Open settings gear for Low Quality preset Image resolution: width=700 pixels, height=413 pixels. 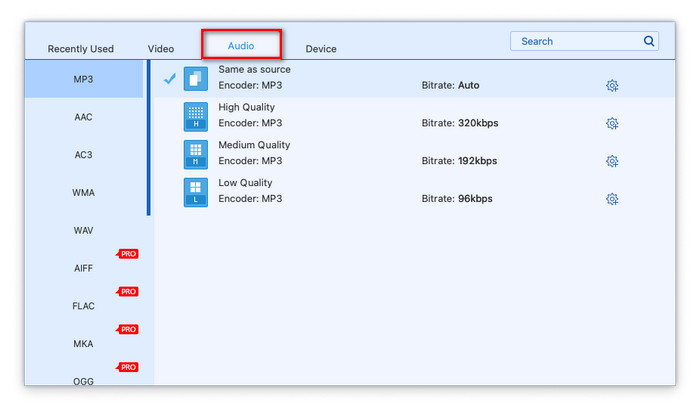612,199
